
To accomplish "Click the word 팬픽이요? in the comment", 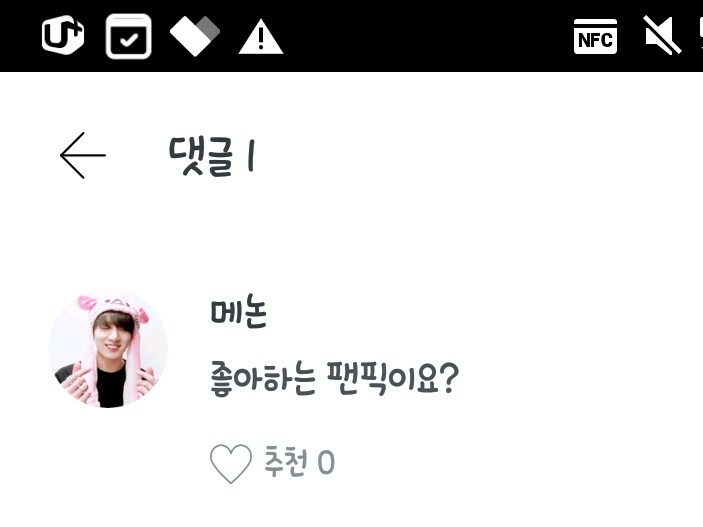I will coord(393,378).
